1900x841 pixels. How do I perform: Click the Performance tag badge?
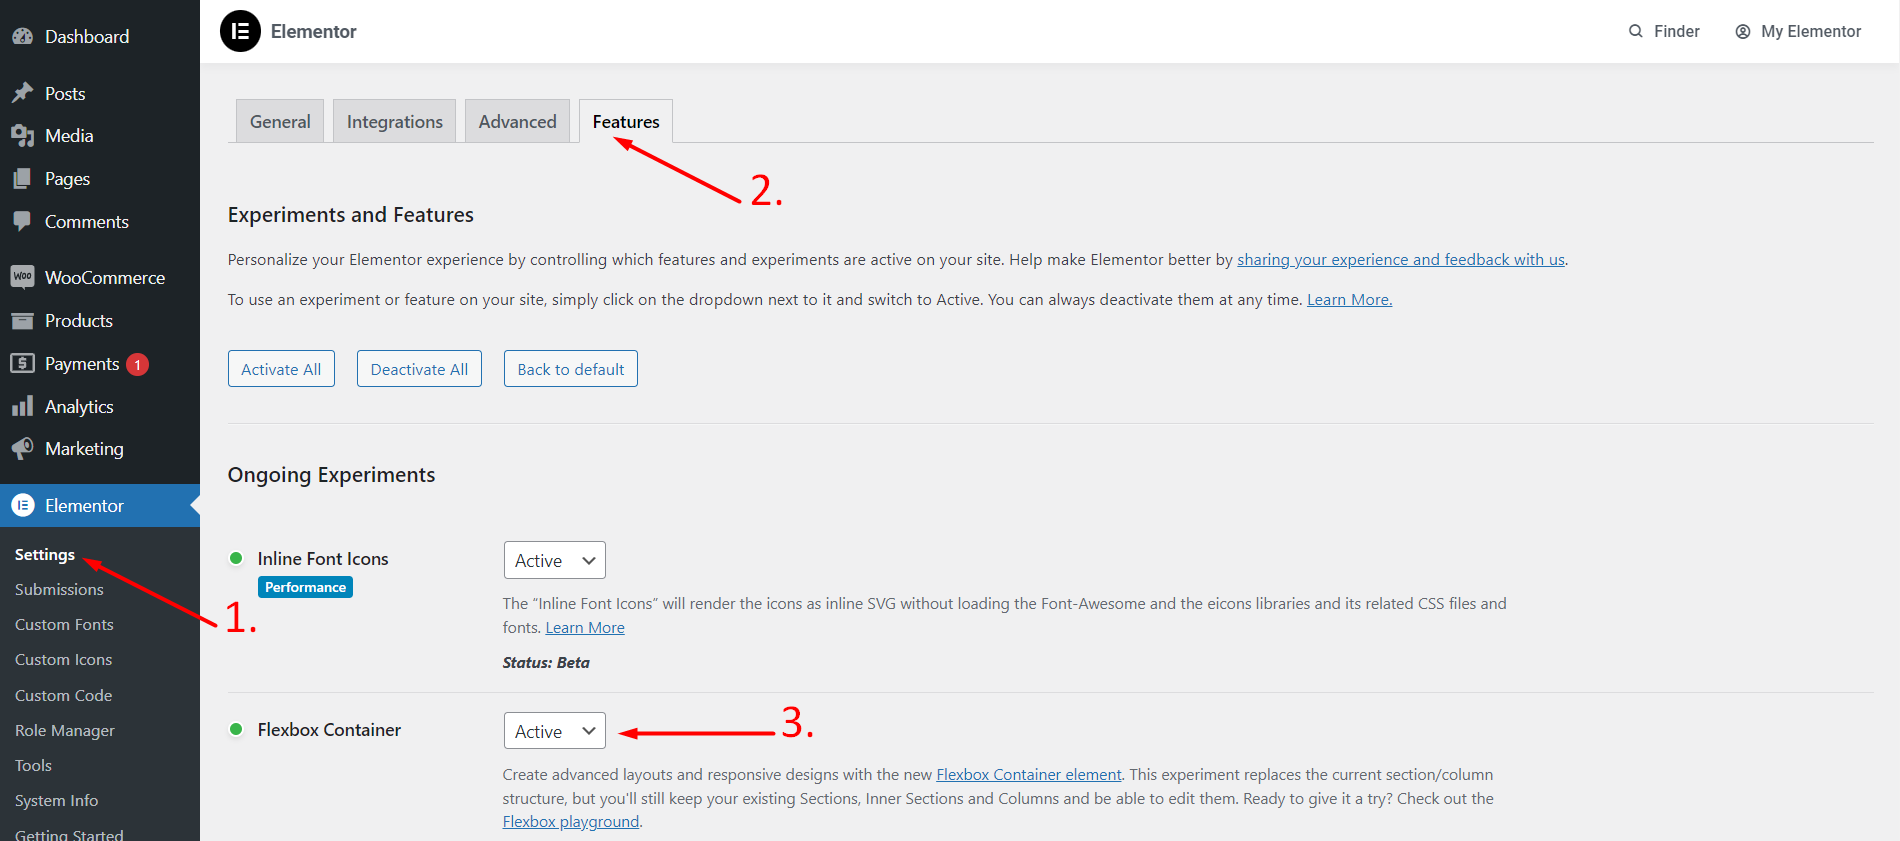[305, 587]
